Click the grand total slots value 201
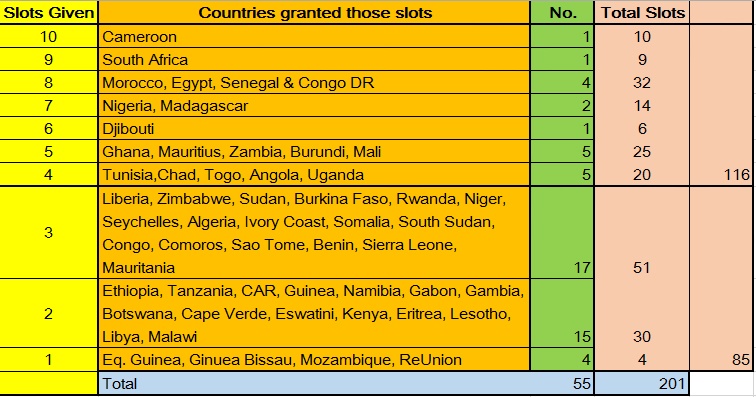Screen dimensions: 756x397 point(642,383)
